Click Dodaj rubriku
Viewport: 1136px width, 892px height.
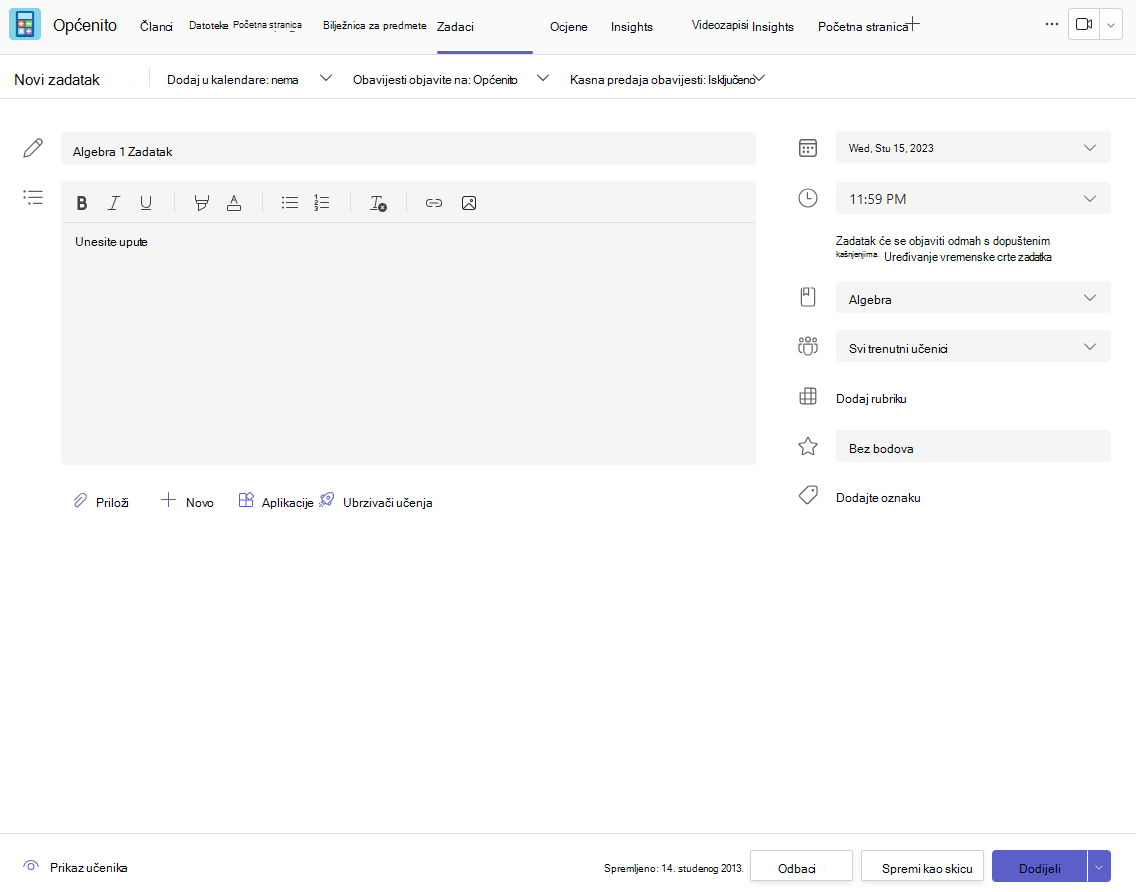pyautogui.click(x=871, y=399)
